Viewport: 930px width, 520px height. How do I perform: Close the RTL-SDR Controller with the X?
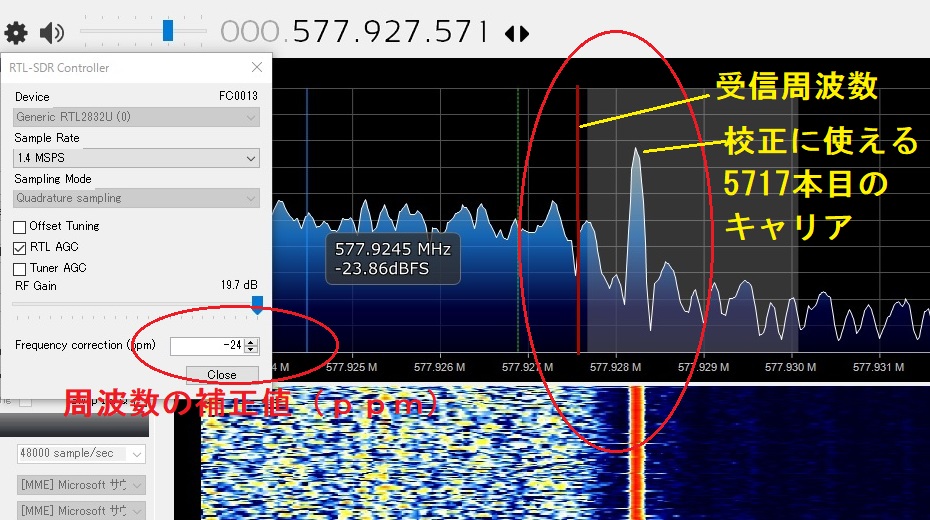[257, 67]
